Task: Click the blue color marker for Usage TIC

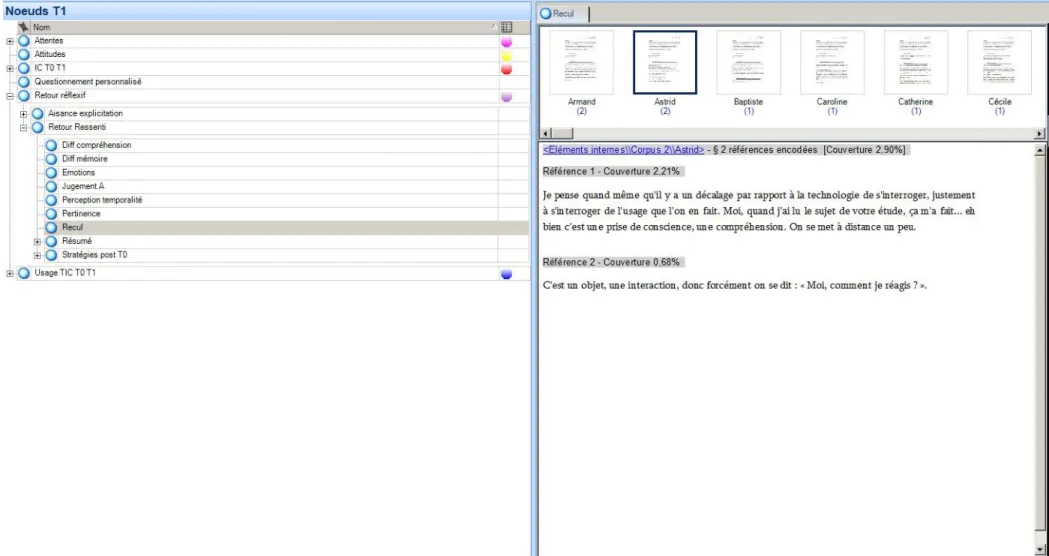Action: coord(506,274)
